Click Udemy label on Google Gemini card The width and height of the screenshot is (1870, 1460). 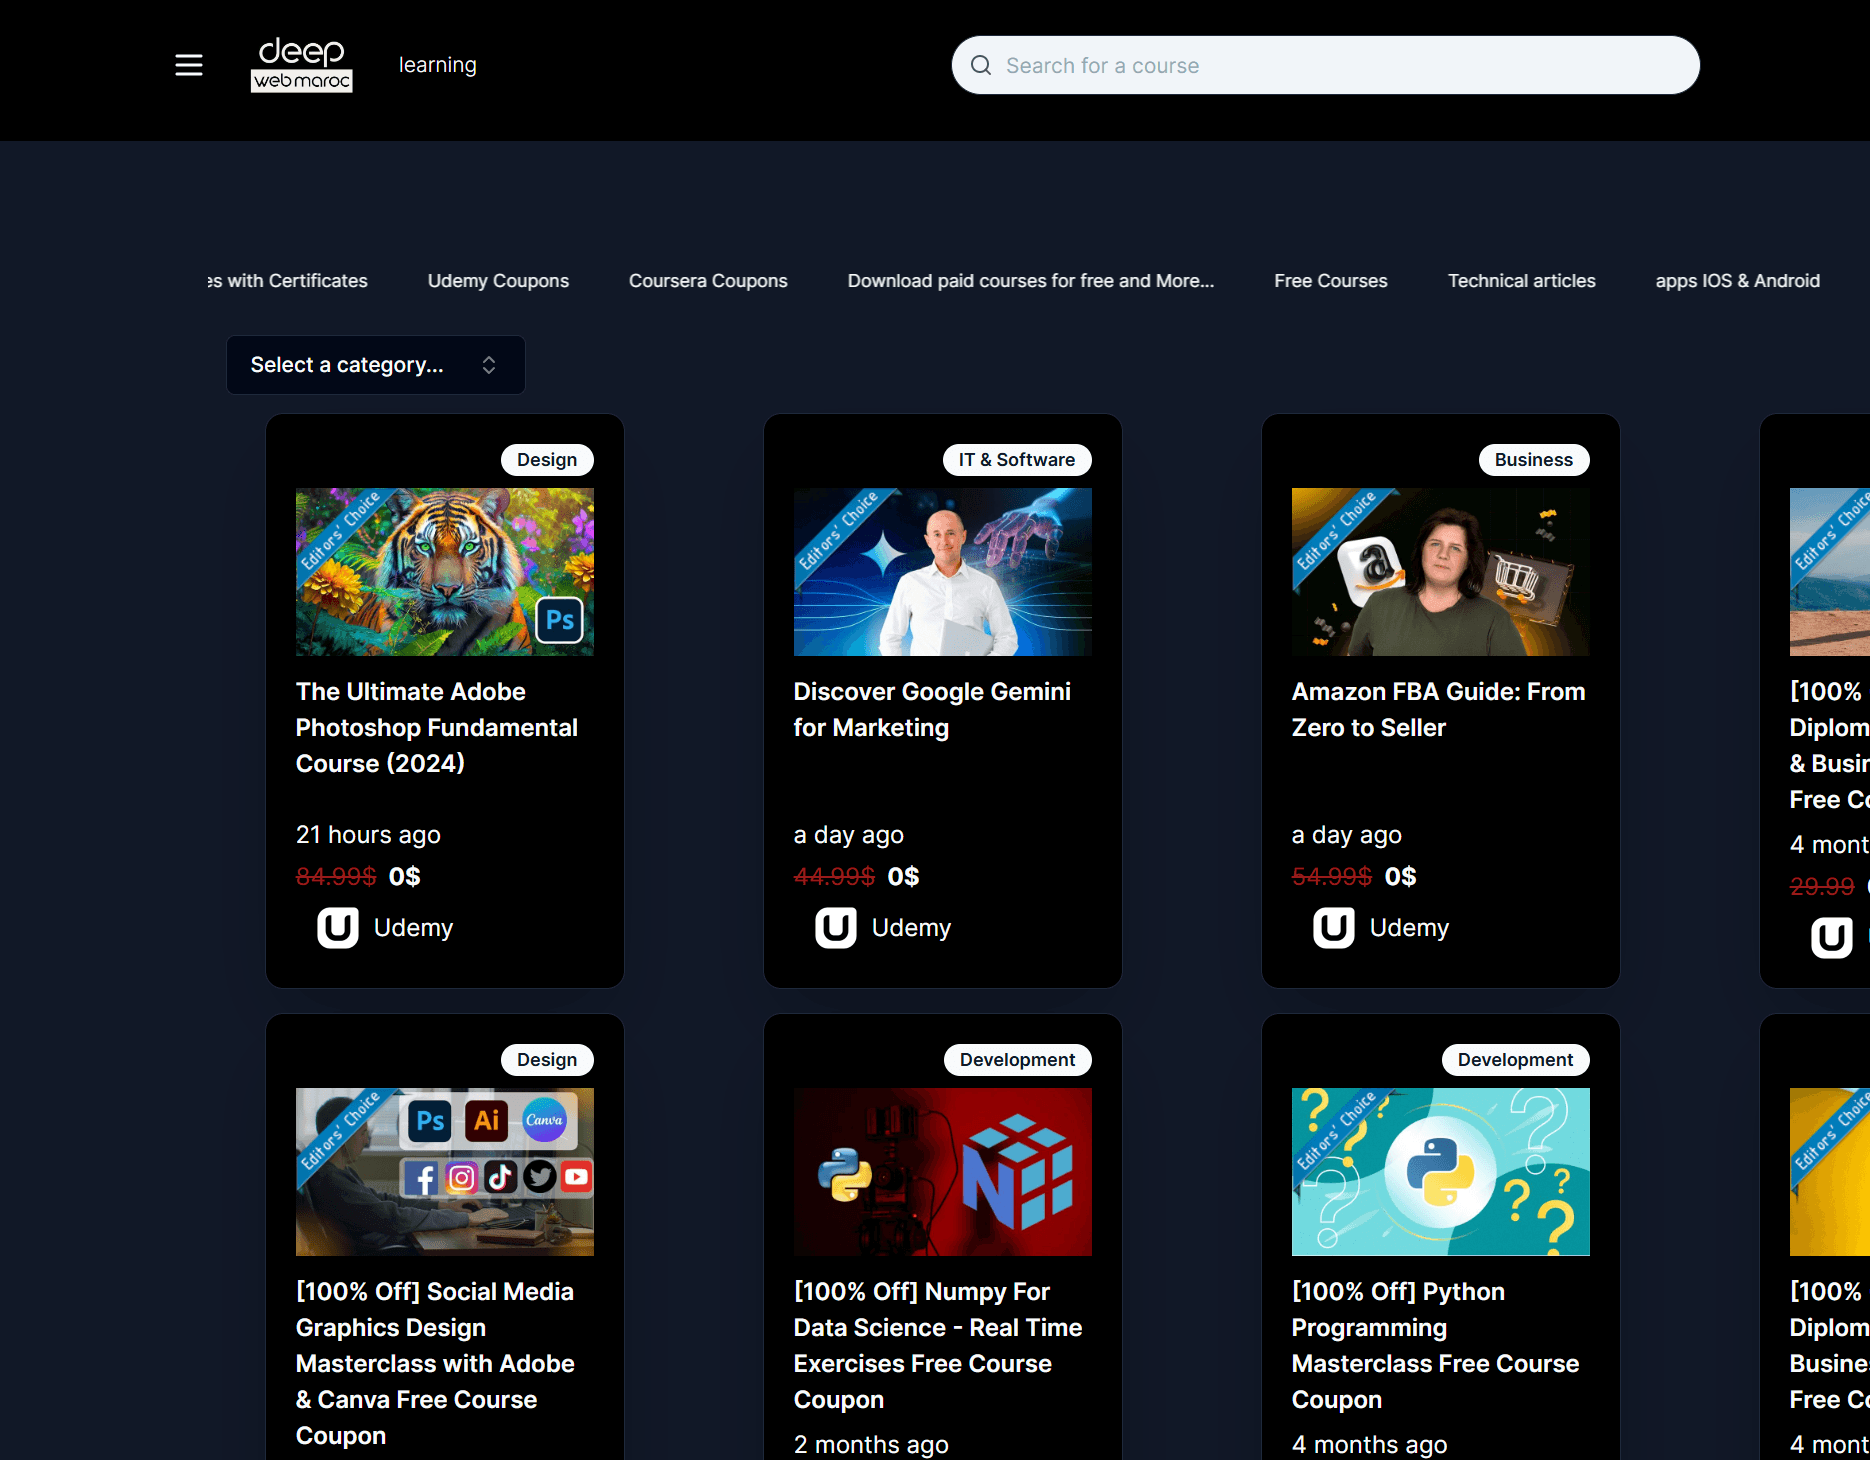pos(911,928)
